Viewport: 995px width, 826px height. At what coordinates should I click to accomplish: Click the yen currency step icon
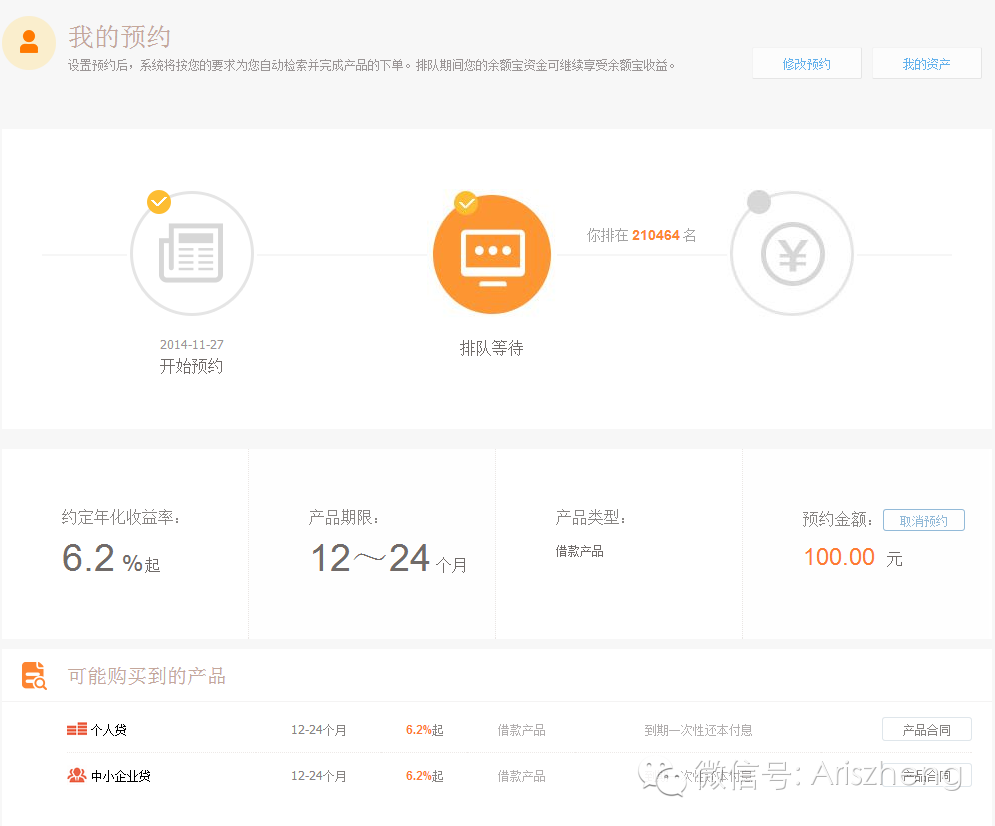(x=792, y=254)
